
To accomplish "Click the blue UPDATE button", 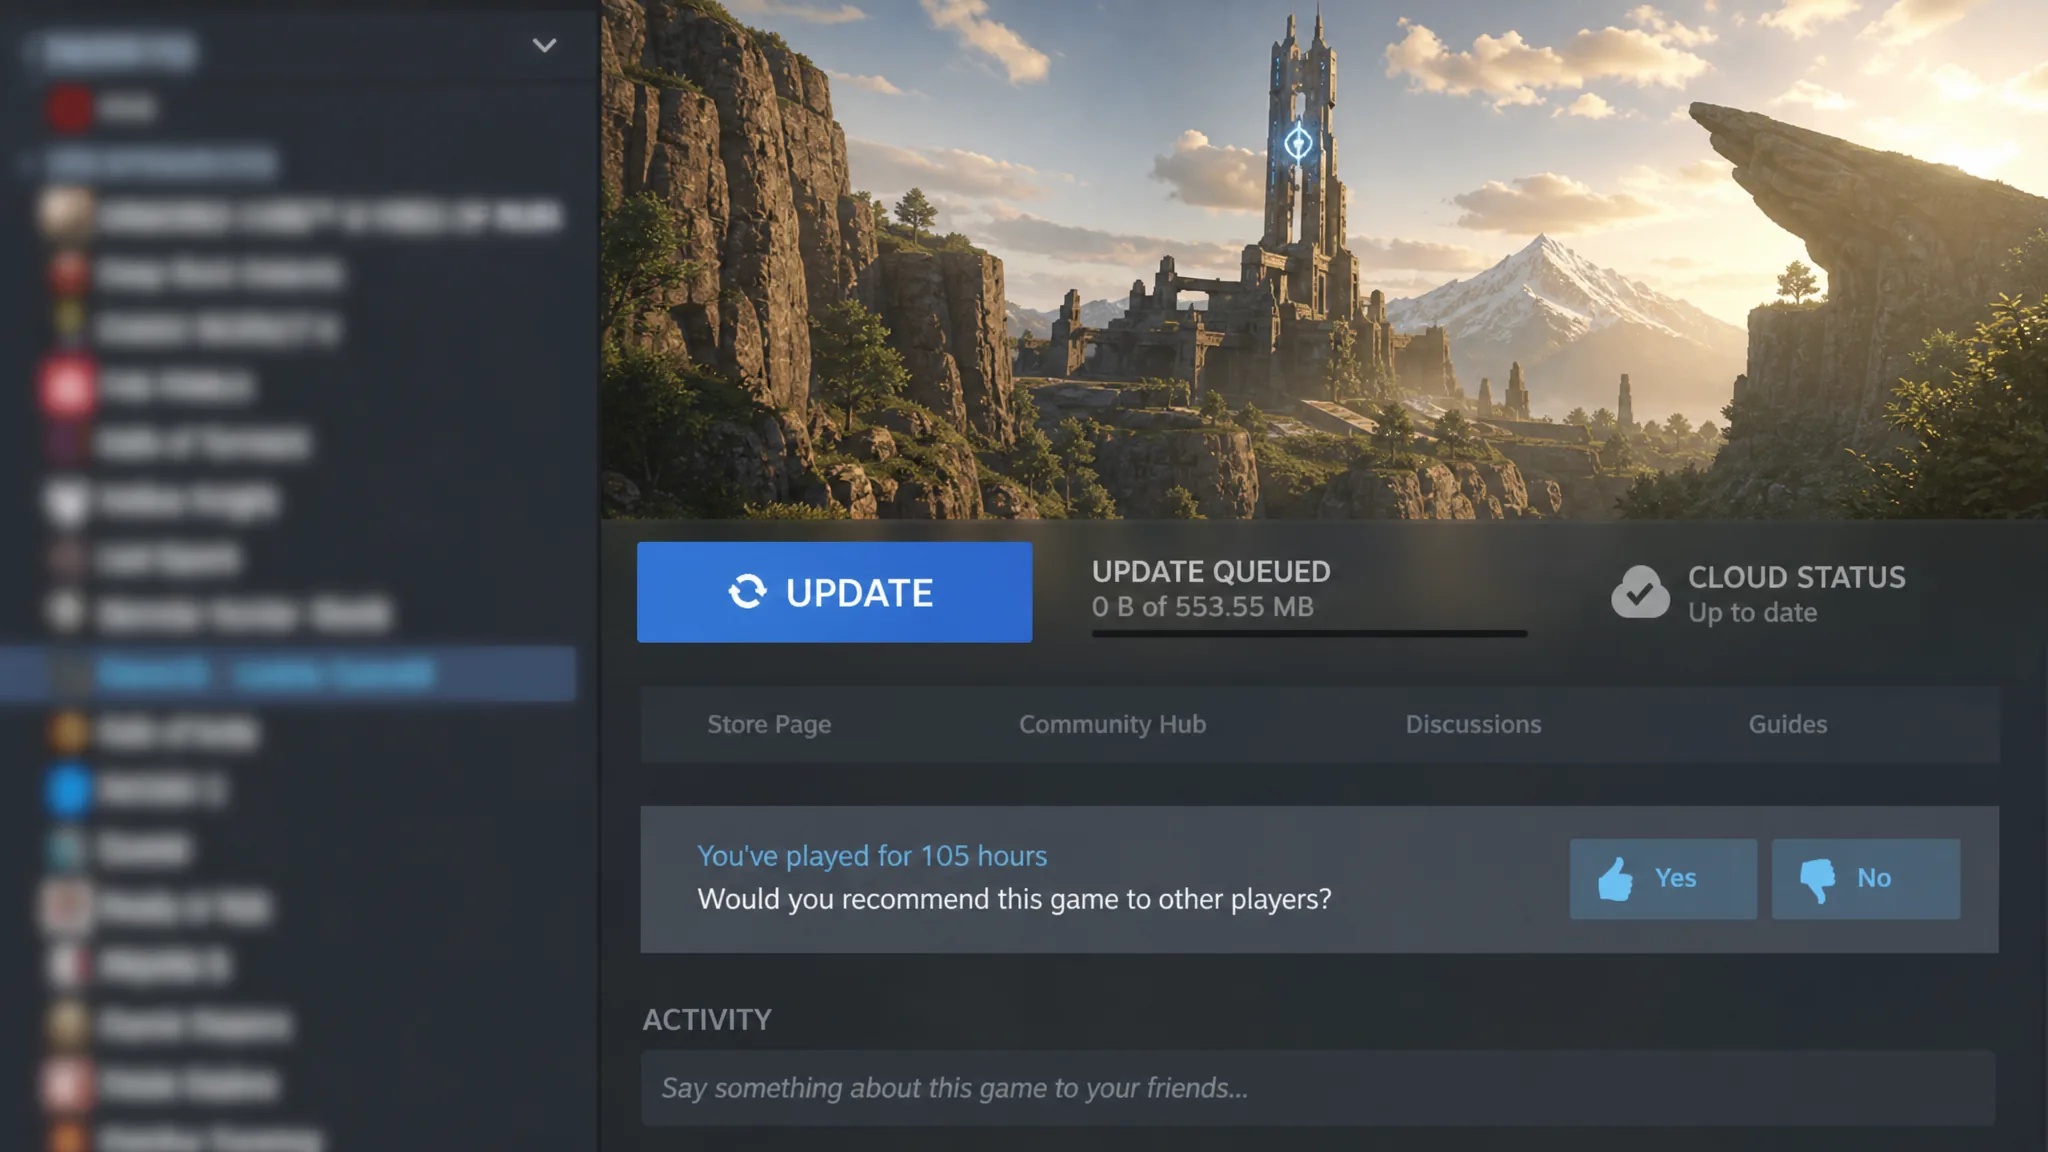I will click(834, 592).
